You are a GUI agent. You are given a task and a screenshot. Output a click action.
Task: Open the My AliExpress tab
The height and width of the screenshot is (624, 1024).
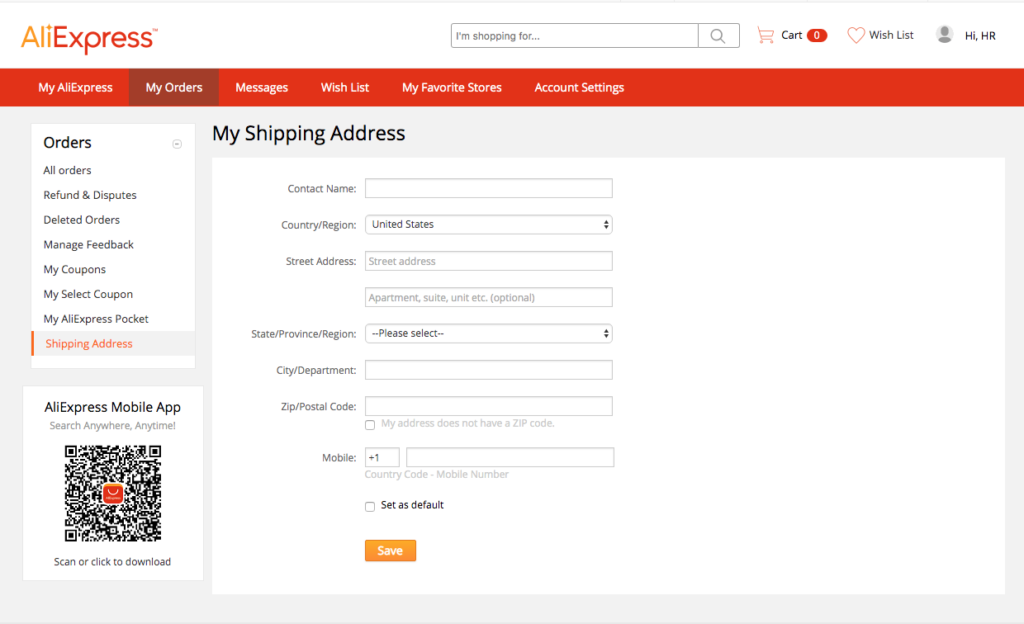coord(75,87)
